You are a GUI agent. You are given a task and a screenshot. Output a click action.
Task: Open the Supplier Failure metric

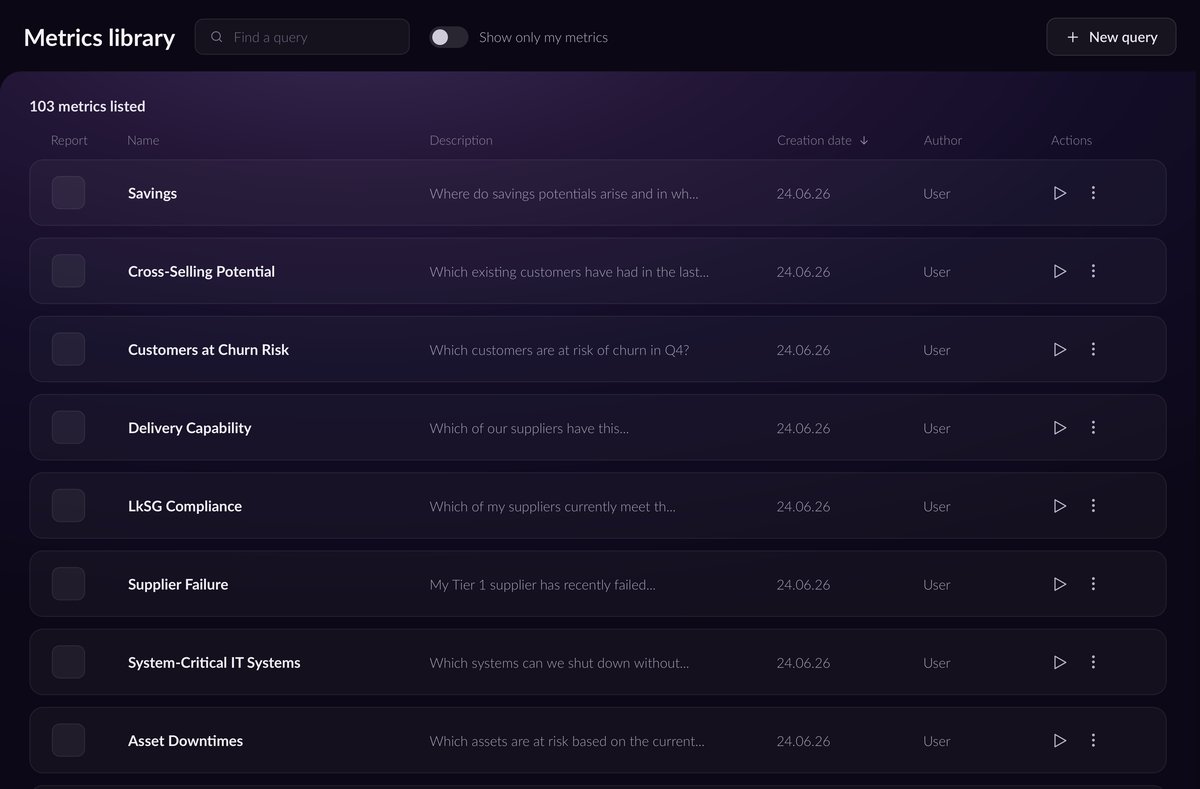[178, 584]
